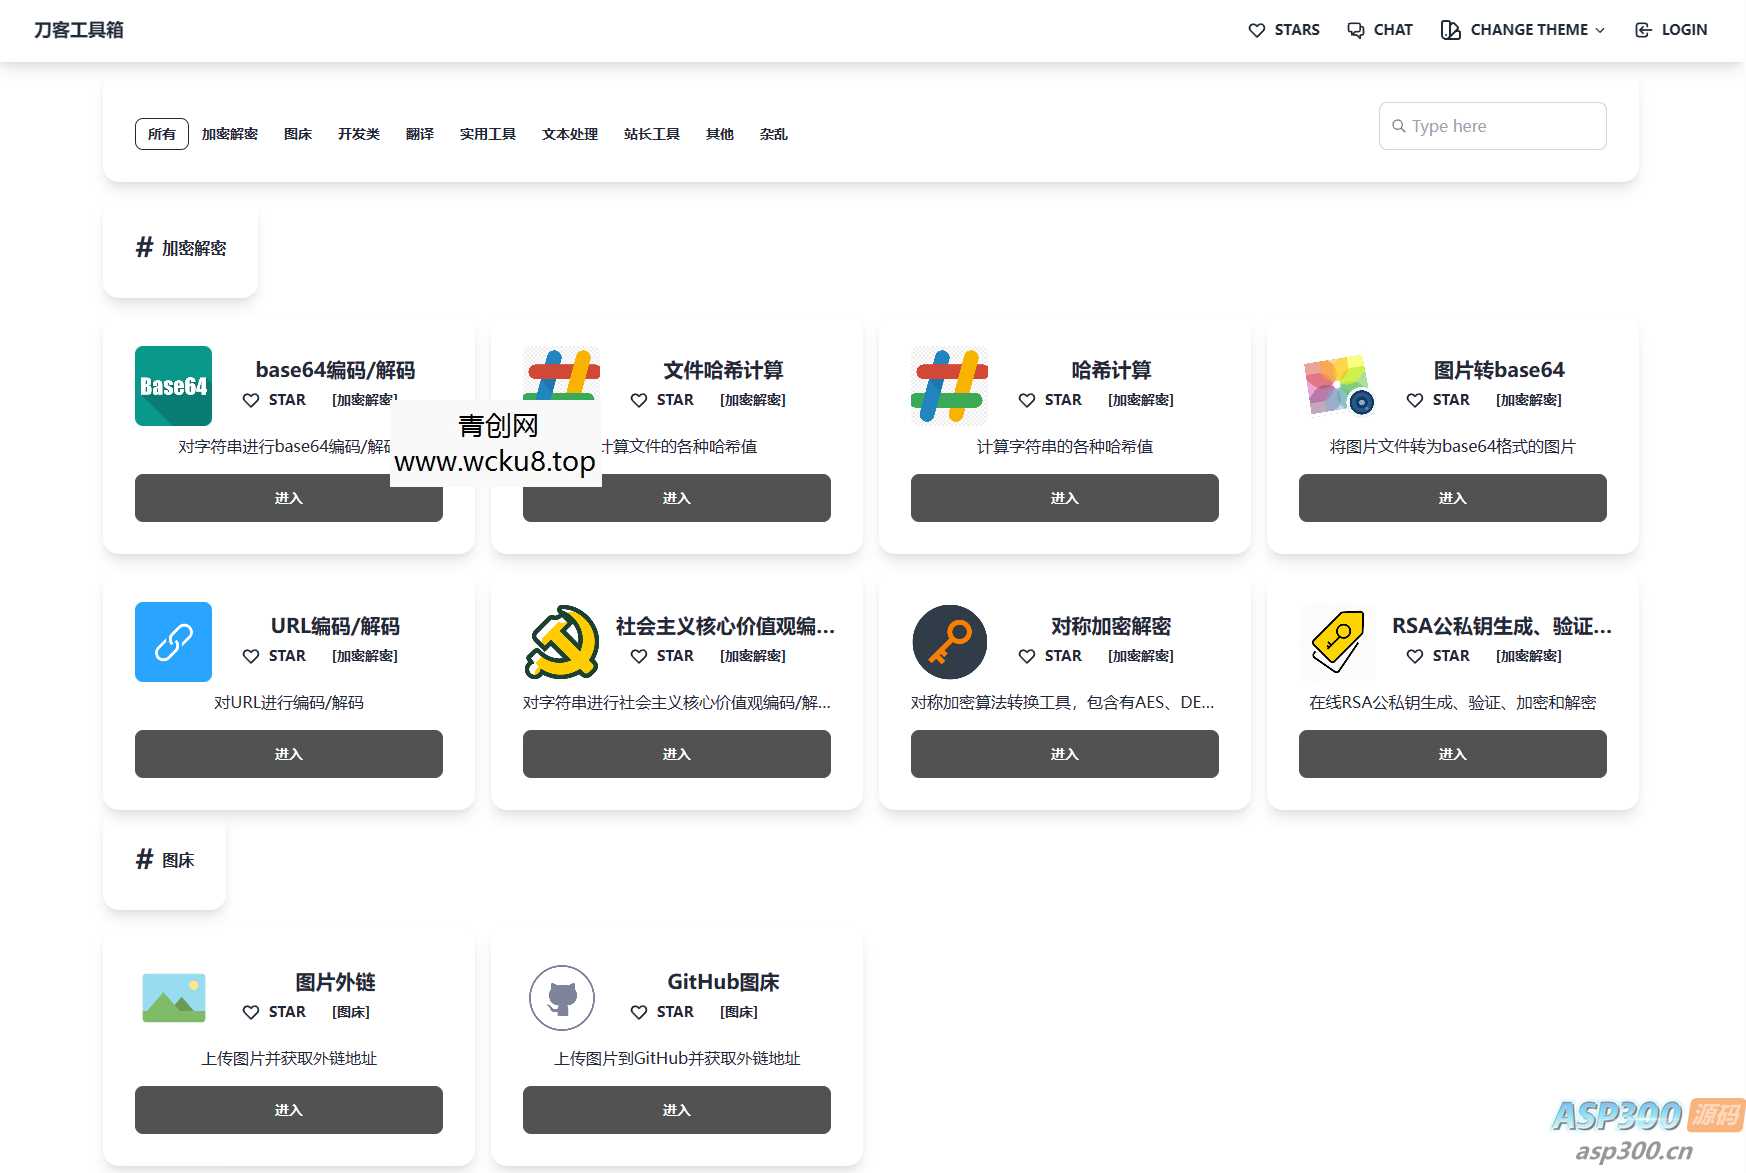Click the Base64 tool icon
1746x1173 pixels.
point(172,385)
